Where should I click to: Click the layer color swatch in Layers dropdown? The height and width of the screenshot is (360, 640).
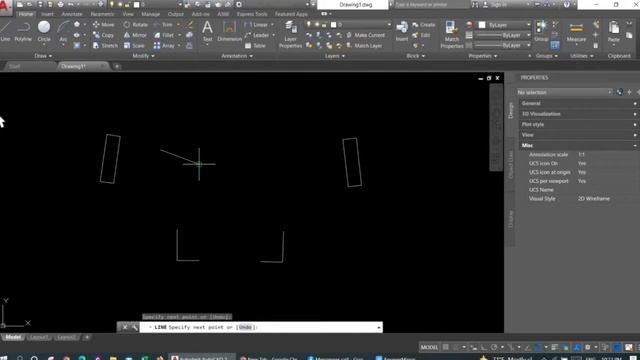333,24
